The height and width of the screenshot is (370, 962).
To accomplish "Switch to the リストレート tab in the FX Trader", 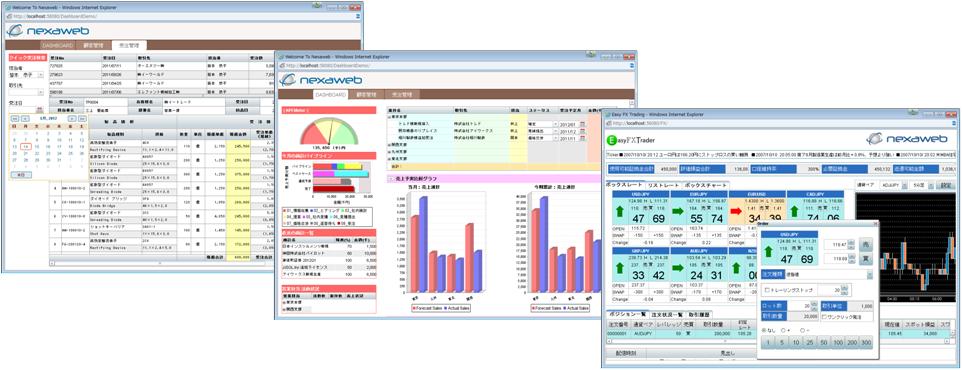I will tap(664, 185).
